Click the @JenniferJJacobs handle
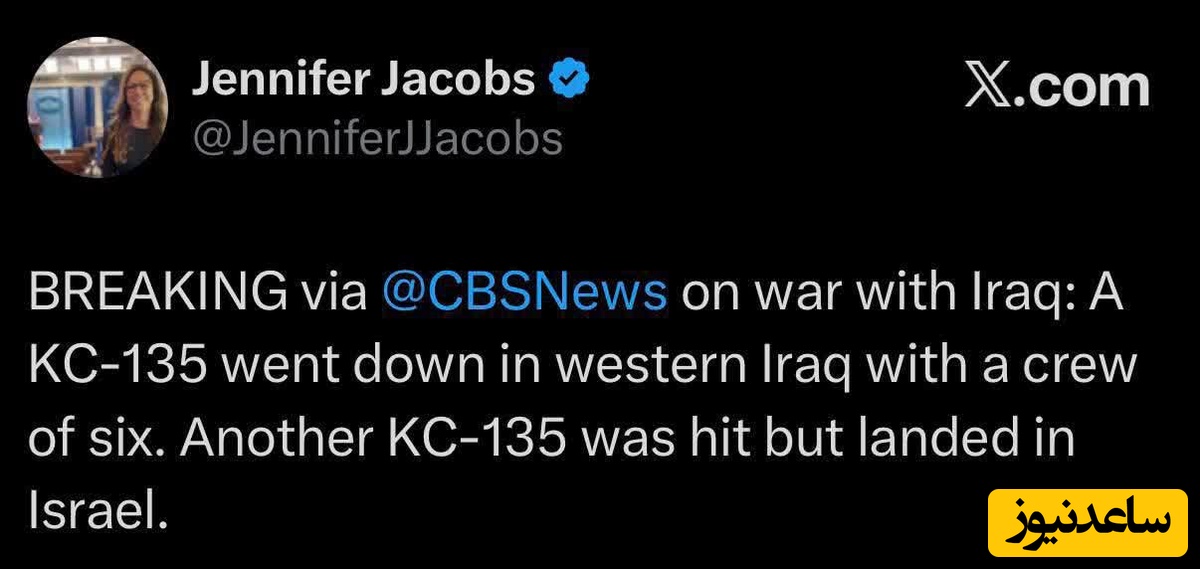Screen dimensions: 1200x569 coord(377,139)
